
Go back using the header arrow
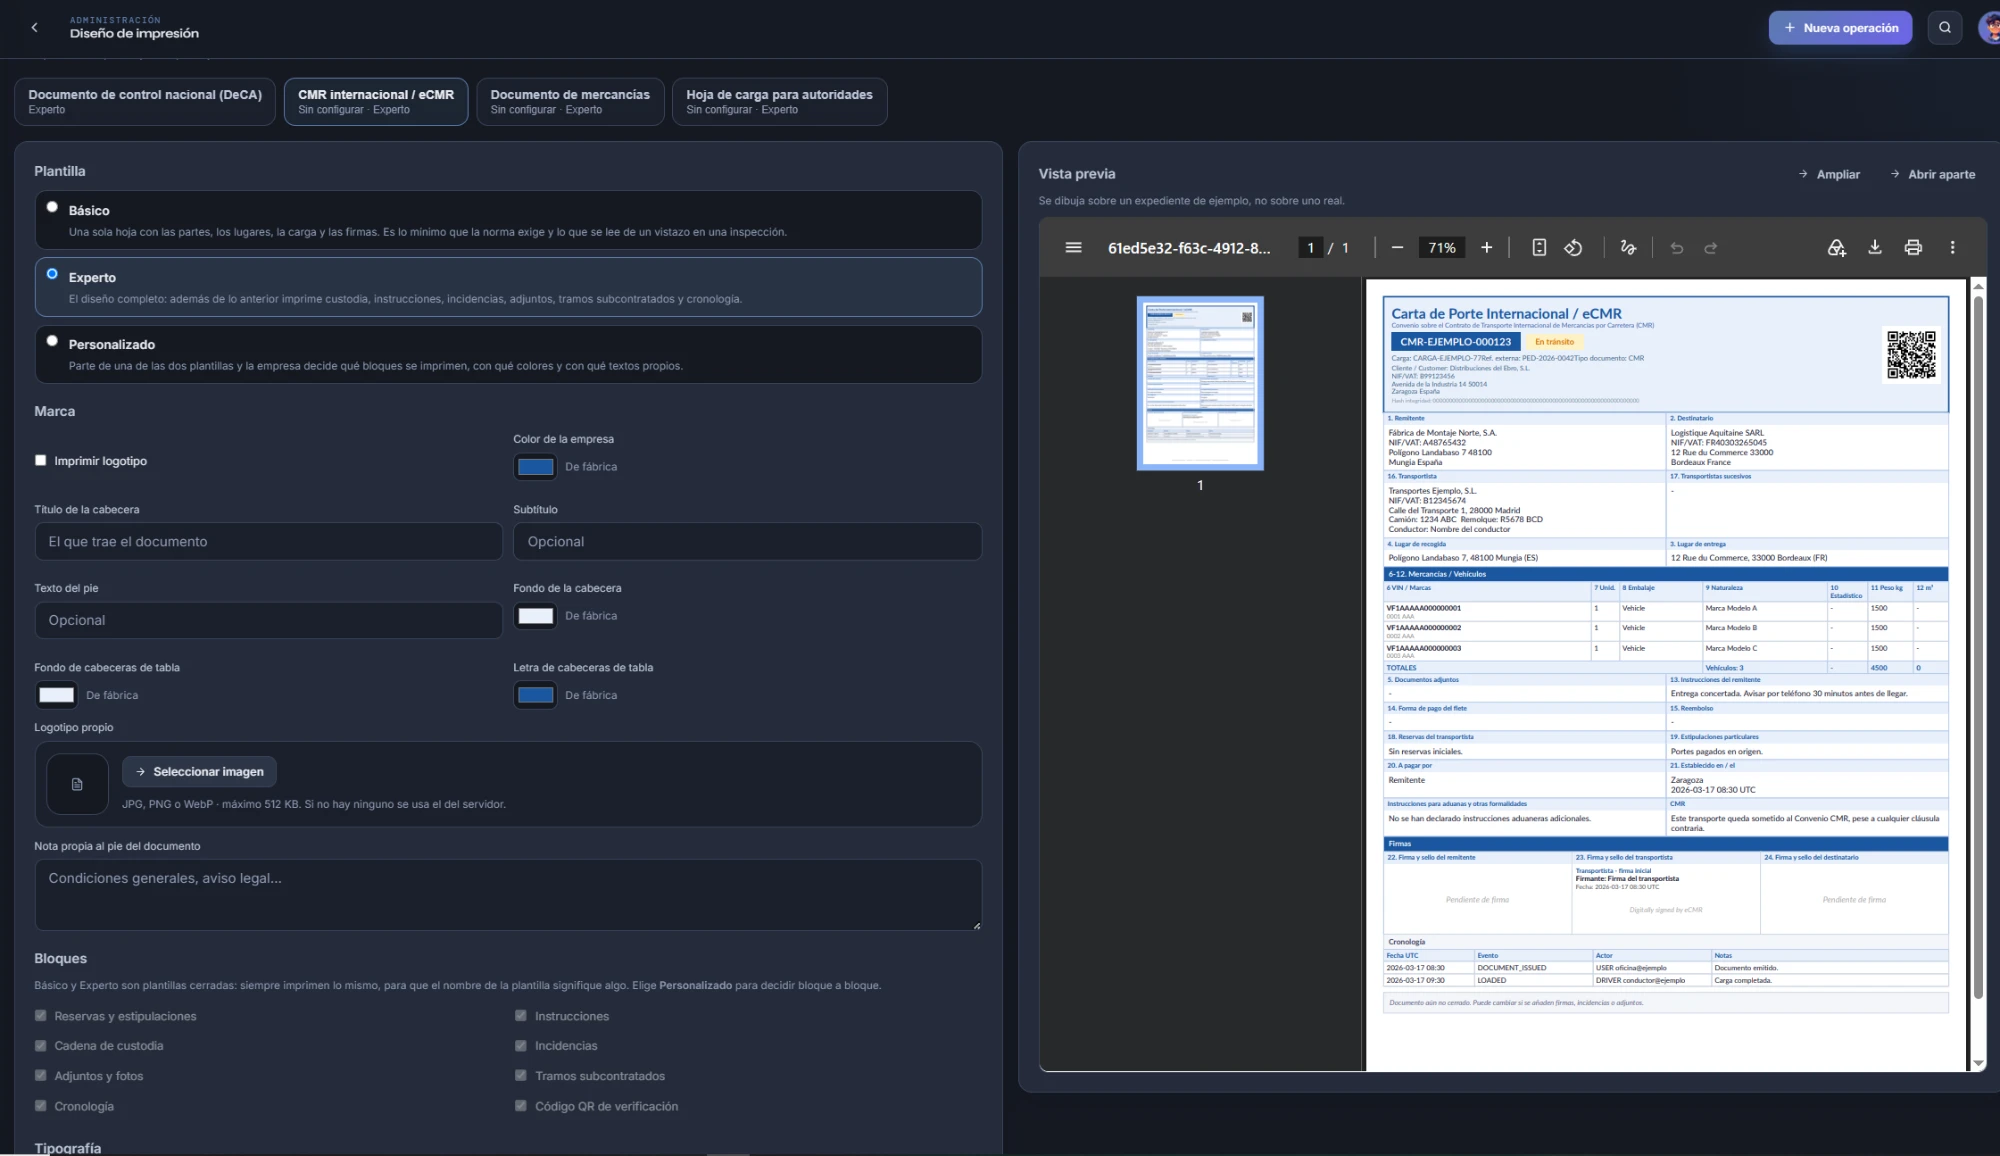pos(35,28)
